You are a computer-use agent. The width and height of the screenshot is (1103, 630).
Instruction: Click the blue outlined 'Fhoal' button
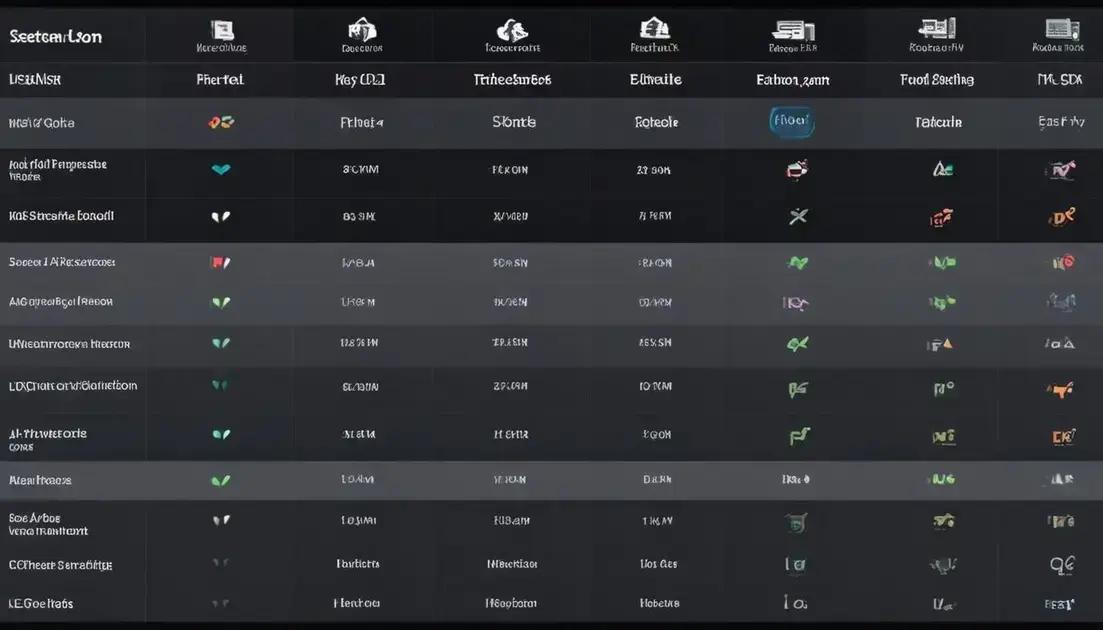tap(792, 122)
